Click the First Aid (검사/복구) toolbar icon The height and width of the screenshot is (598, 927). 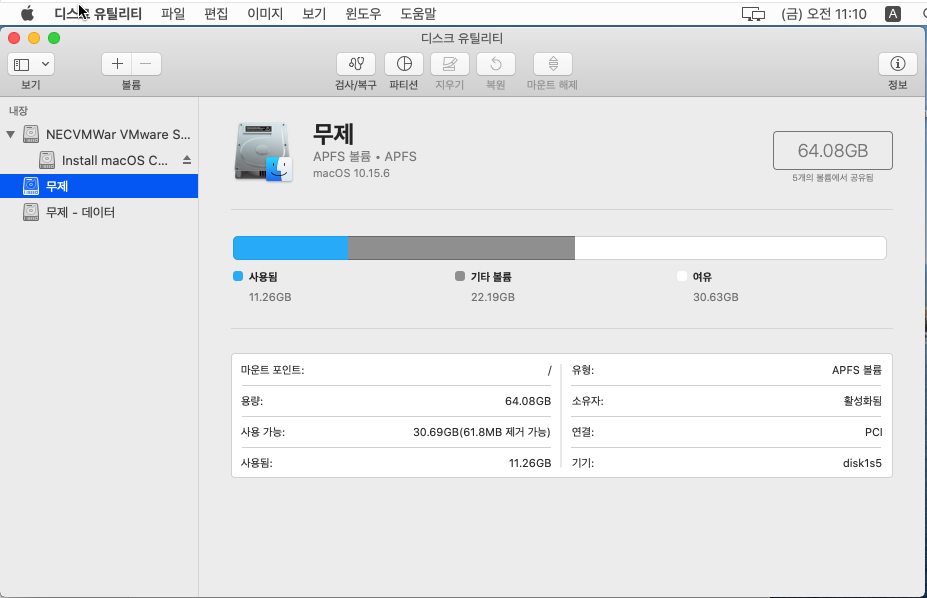click(x=356, y=64)
